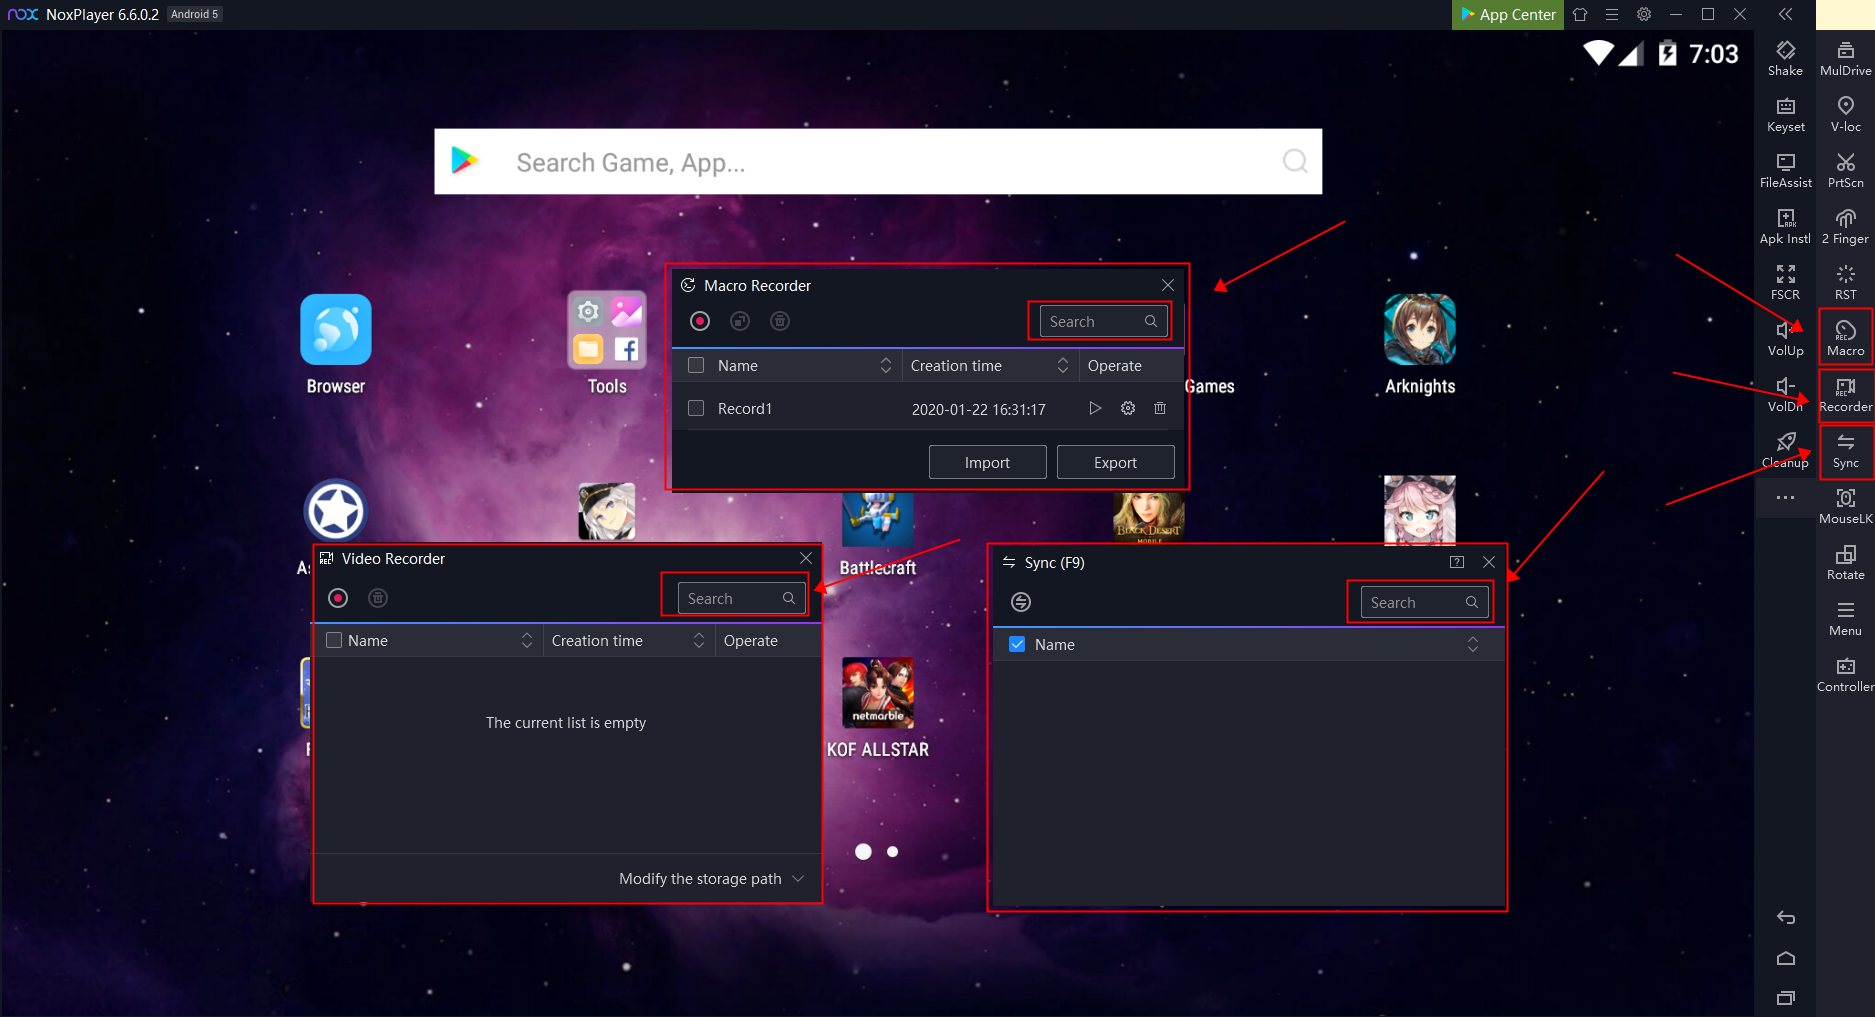Open Keyset keyboard mapping
This screenshot has width=1875, height=1017.
tap(1785, 113)
